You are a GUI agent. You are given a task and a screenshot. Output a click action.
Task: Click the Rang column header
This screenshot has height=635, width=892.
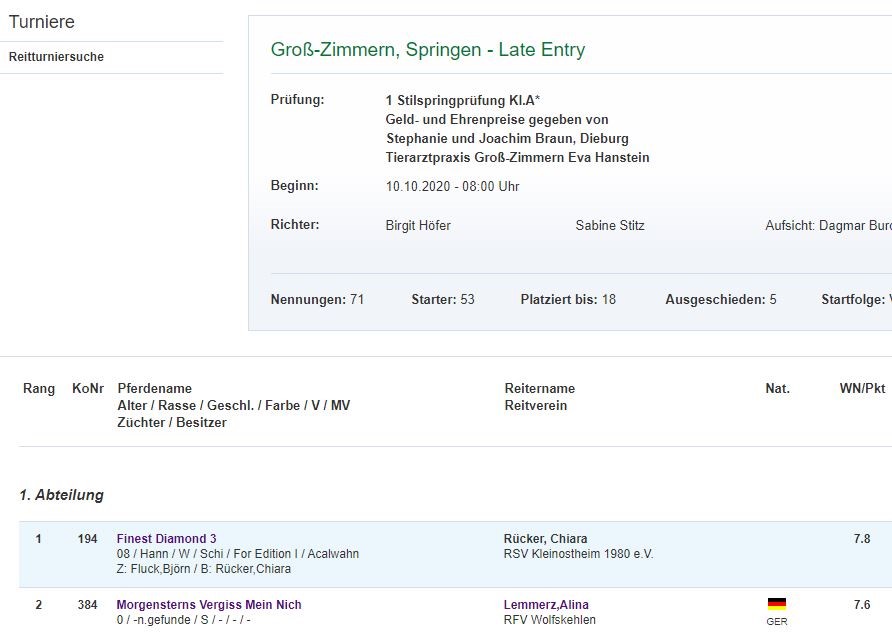point(39,389)
